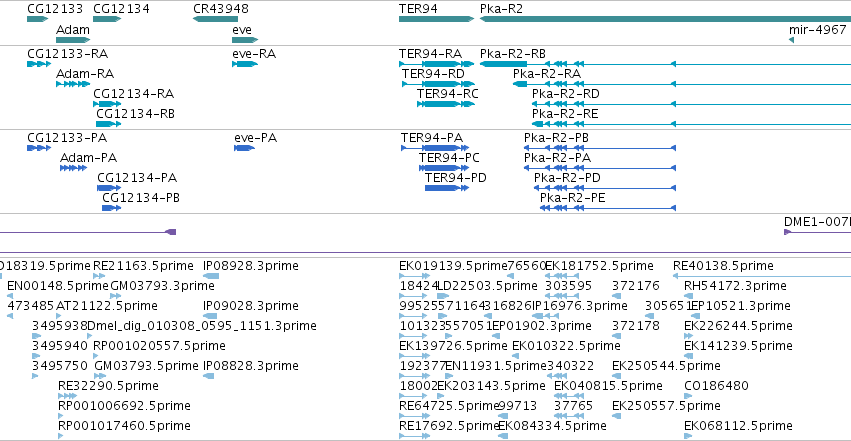This screenshot has width=851, height=441.
Task: Select the Pka-R2-PA protein label
Action: 557,158
